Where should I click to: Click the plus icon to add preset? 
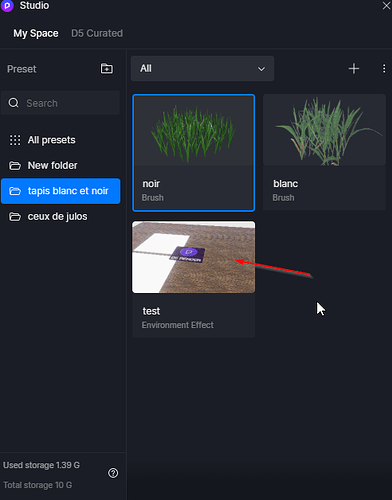coord(354,69)
